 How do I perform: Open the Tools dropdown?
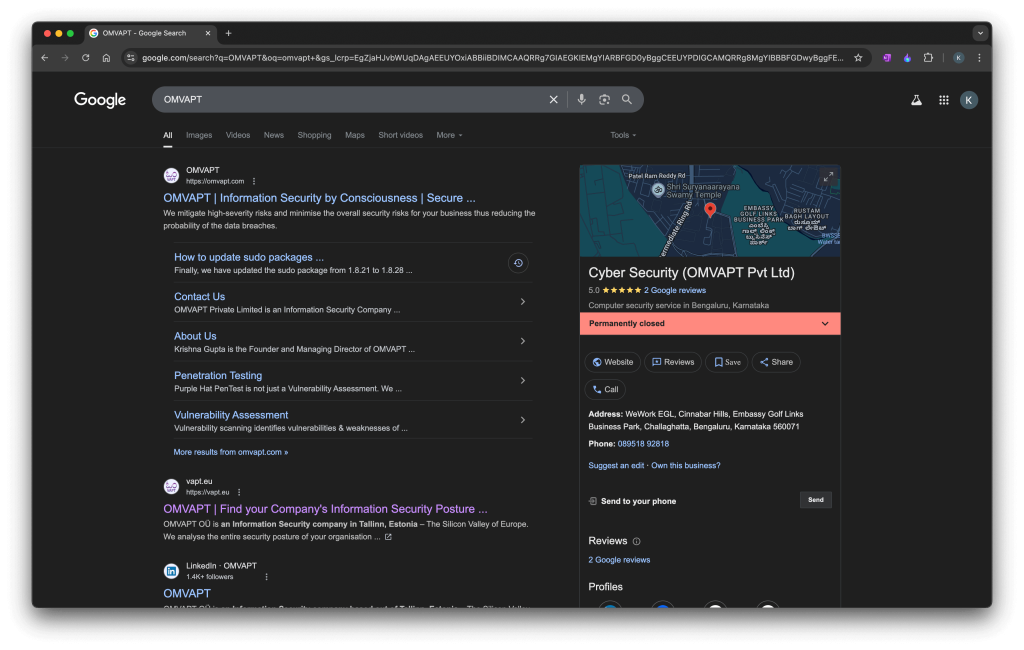623,135
